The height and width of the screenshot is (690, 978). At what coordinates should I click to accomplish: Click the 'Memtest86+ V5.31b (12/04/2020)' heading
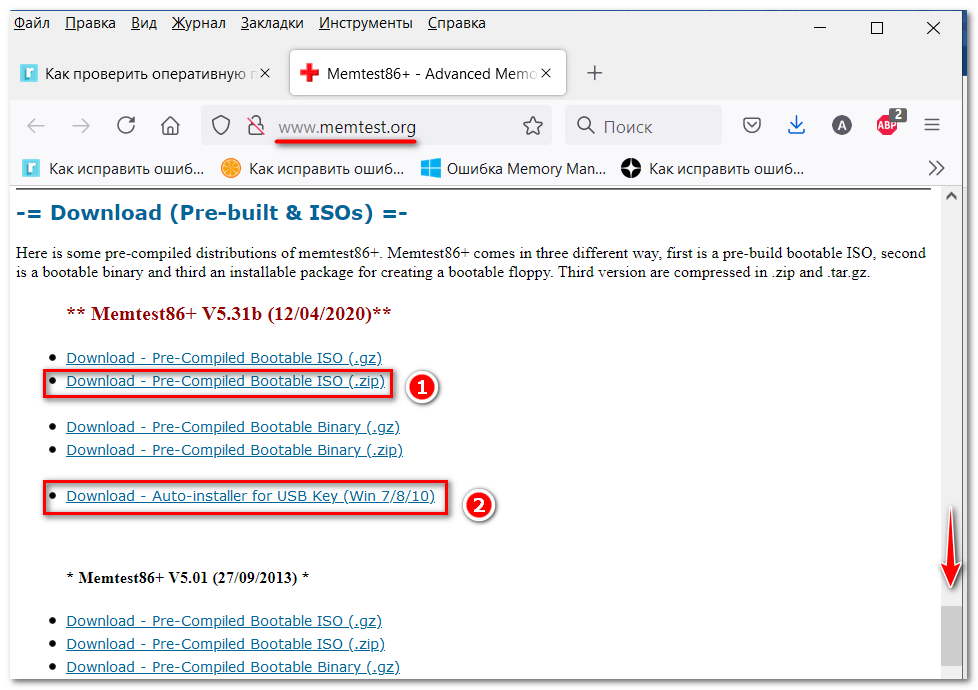click(228, 313)
